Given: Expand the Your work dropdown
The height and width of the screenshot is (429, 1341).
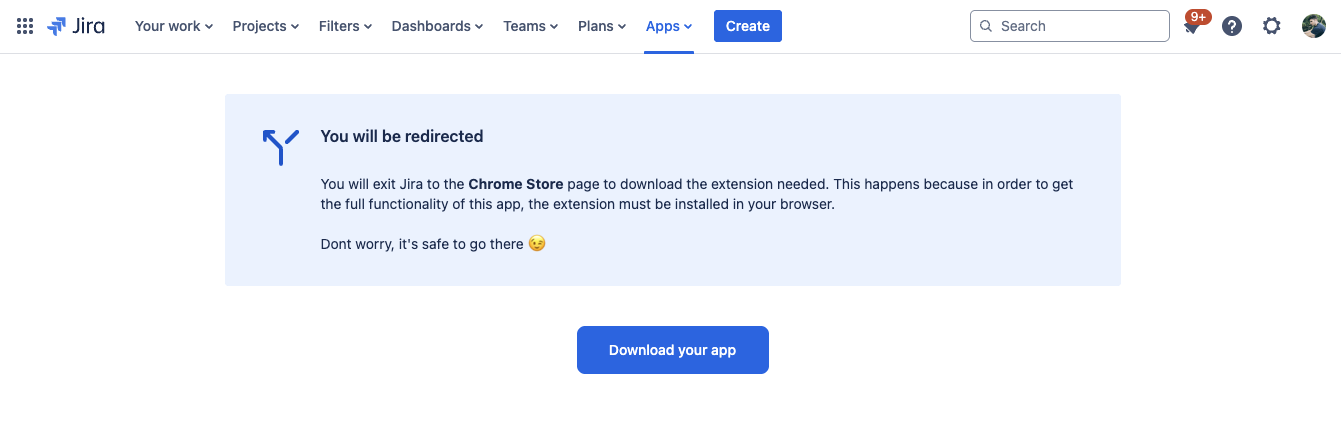Looking at the screenshot, I should click(174, 26).
